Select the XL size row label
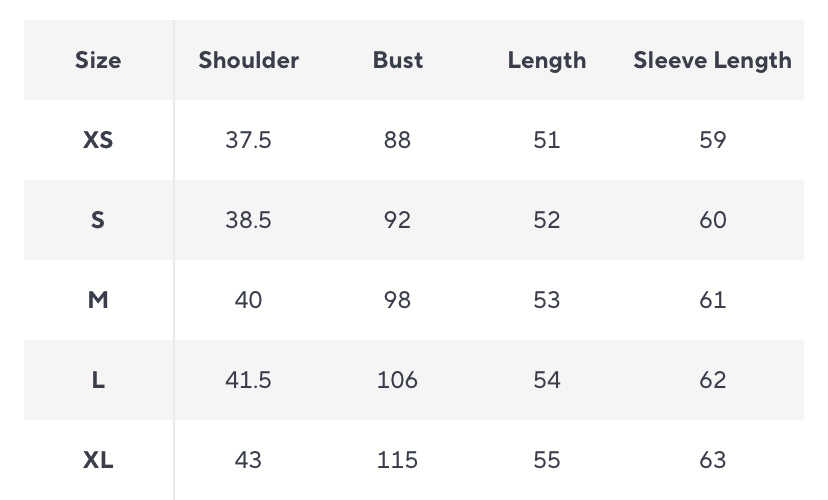The width and height of the screenshot is (828, 500). (98, 460)
